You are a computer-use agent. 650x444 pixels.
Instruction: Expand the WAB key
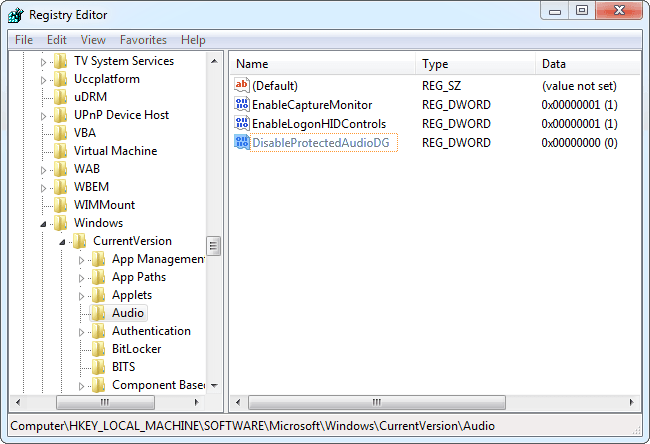[x=43, y=170]
